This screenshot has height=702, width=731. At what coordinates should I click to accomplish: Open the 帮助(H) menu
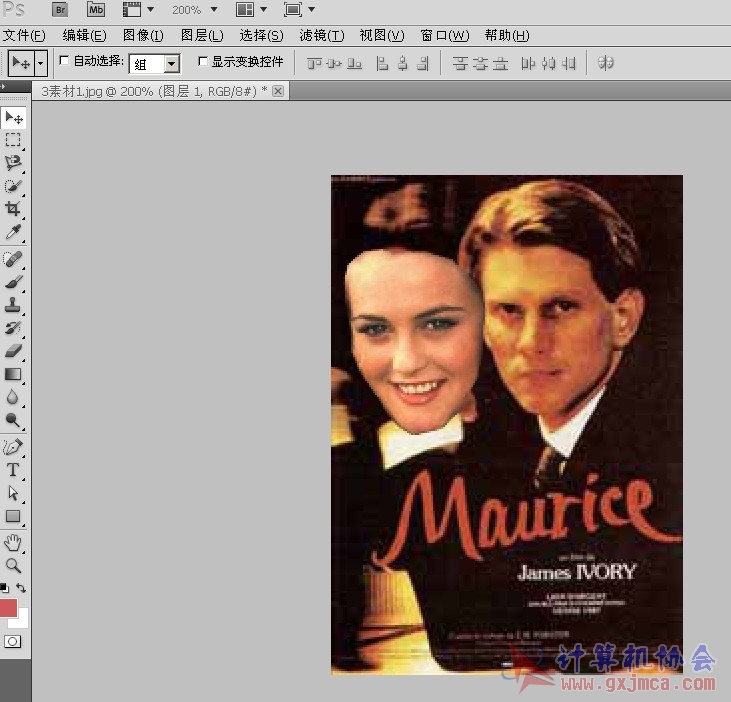point(507,35)
